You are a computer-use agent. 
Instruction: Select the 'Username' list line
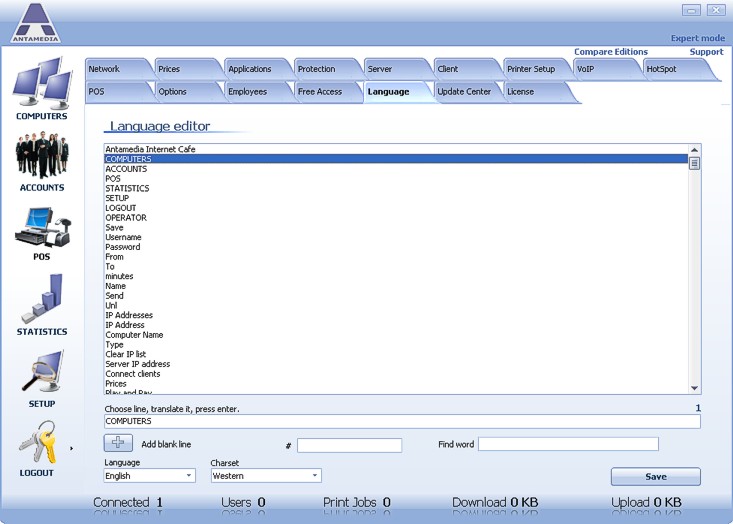[396, 237]
